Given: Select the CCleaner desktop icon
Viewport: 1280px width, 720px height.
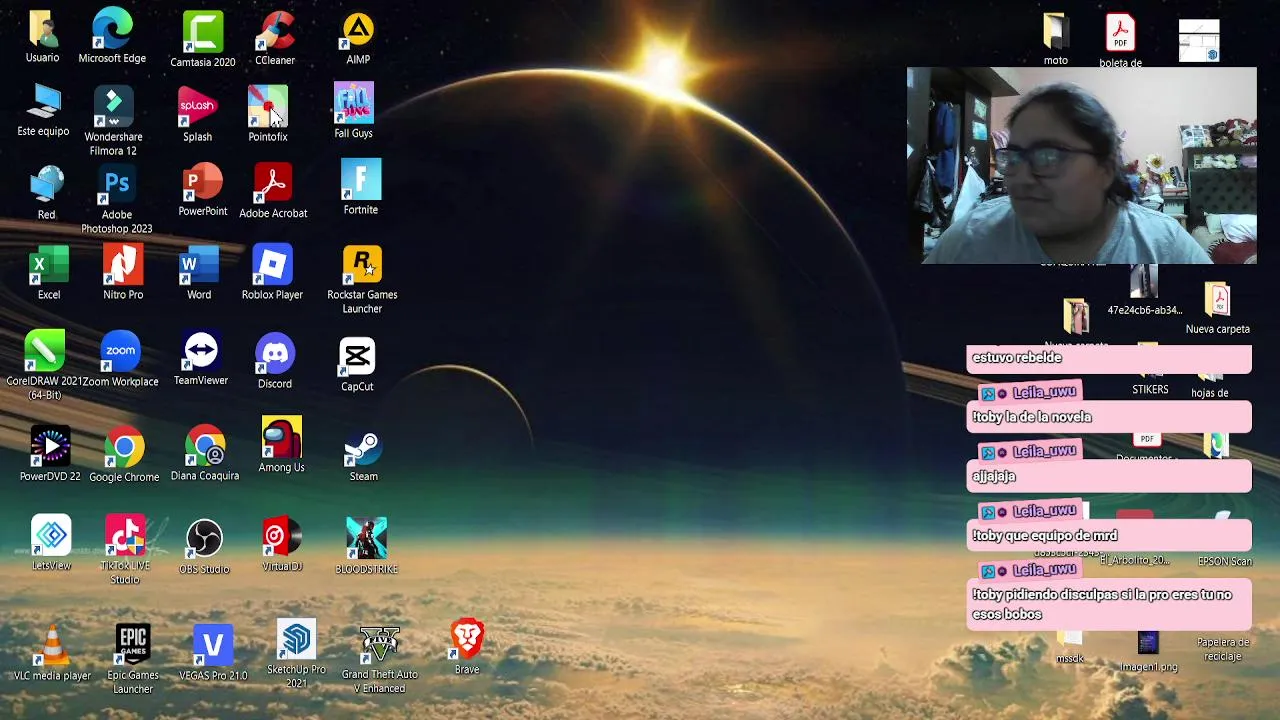Looking at the screenshot, I should click(x=275, y=32).
